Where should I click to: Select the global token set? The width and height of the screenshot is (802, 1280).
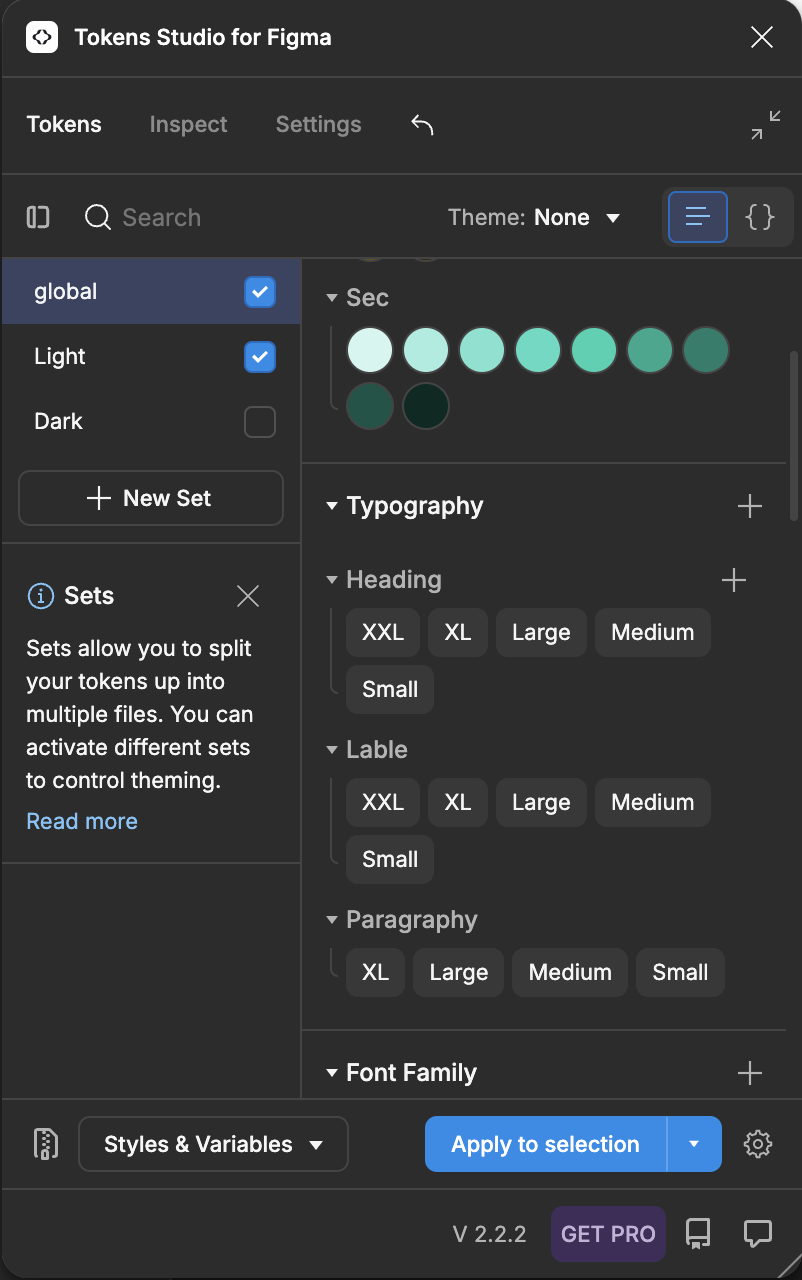(151, 292)
